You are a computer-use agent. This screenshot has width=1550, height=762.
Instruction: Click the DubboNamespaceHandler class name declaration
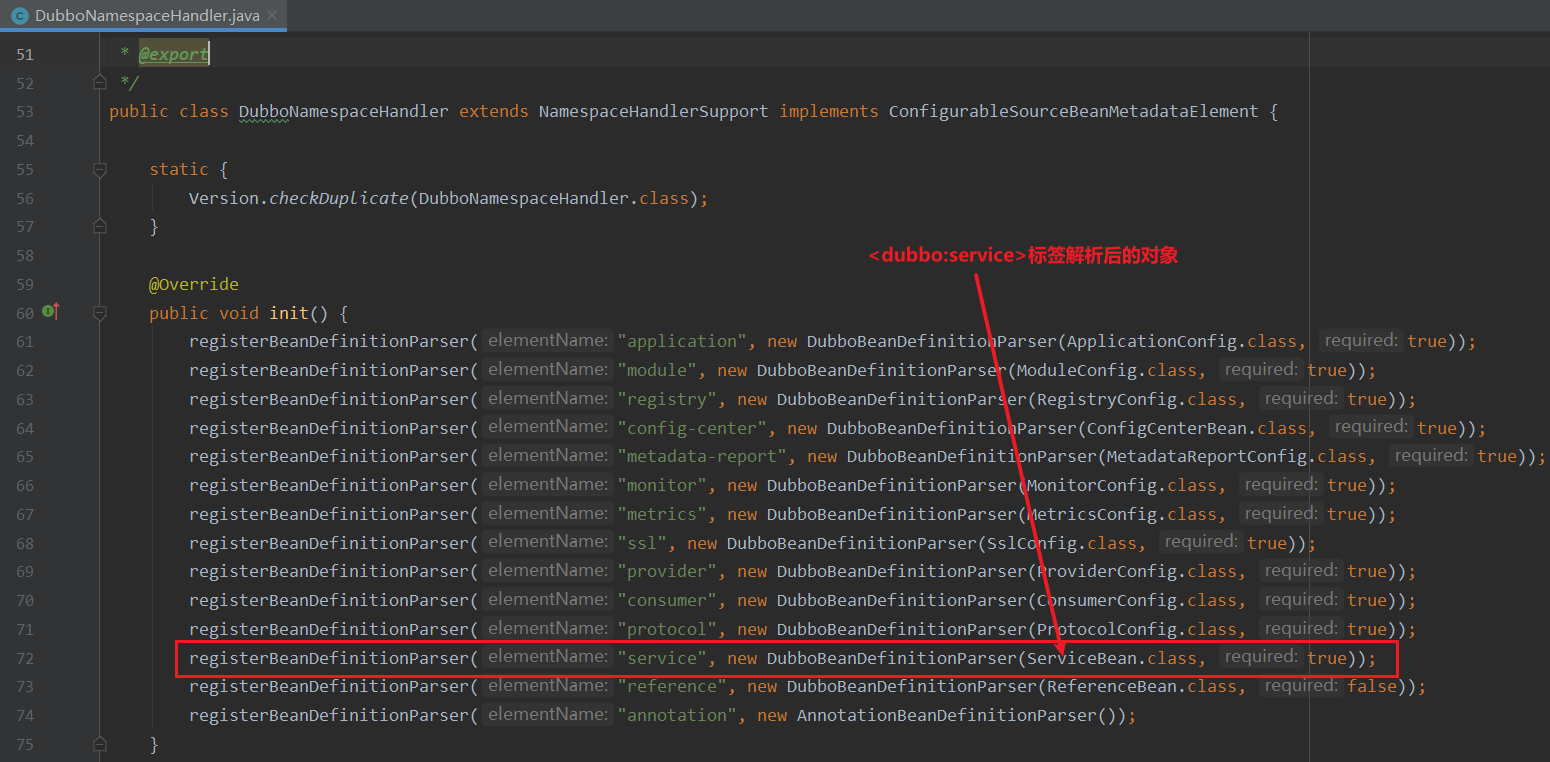click(x=343, y=112)
